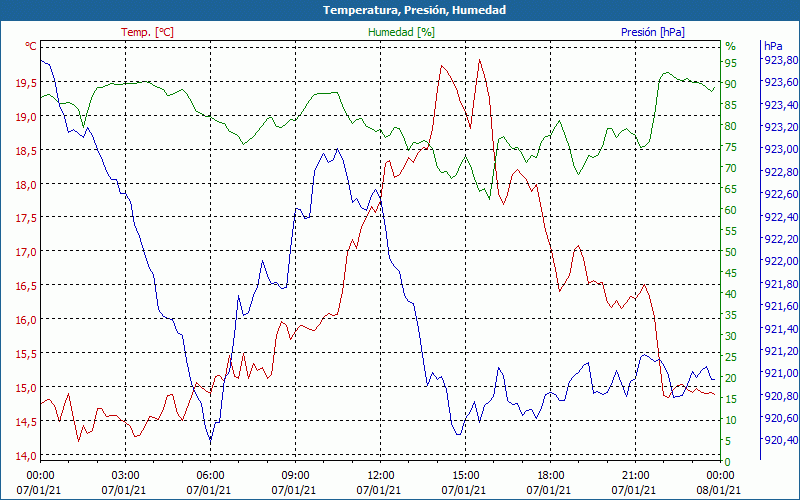Viewport: 800px width, 500px height.
Task: Click the 17,0 temperature axis value
Action: [x=27, y=252]
